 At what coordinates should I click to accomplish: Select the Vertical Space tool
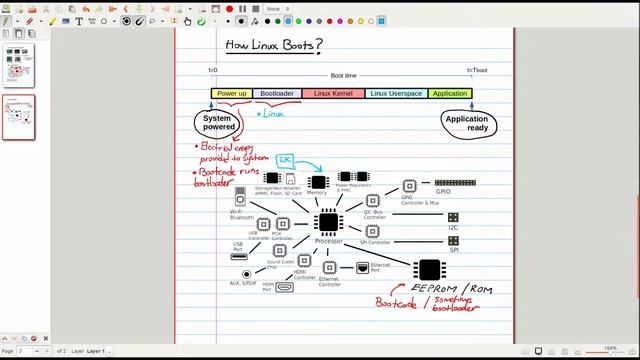(175, 21)
